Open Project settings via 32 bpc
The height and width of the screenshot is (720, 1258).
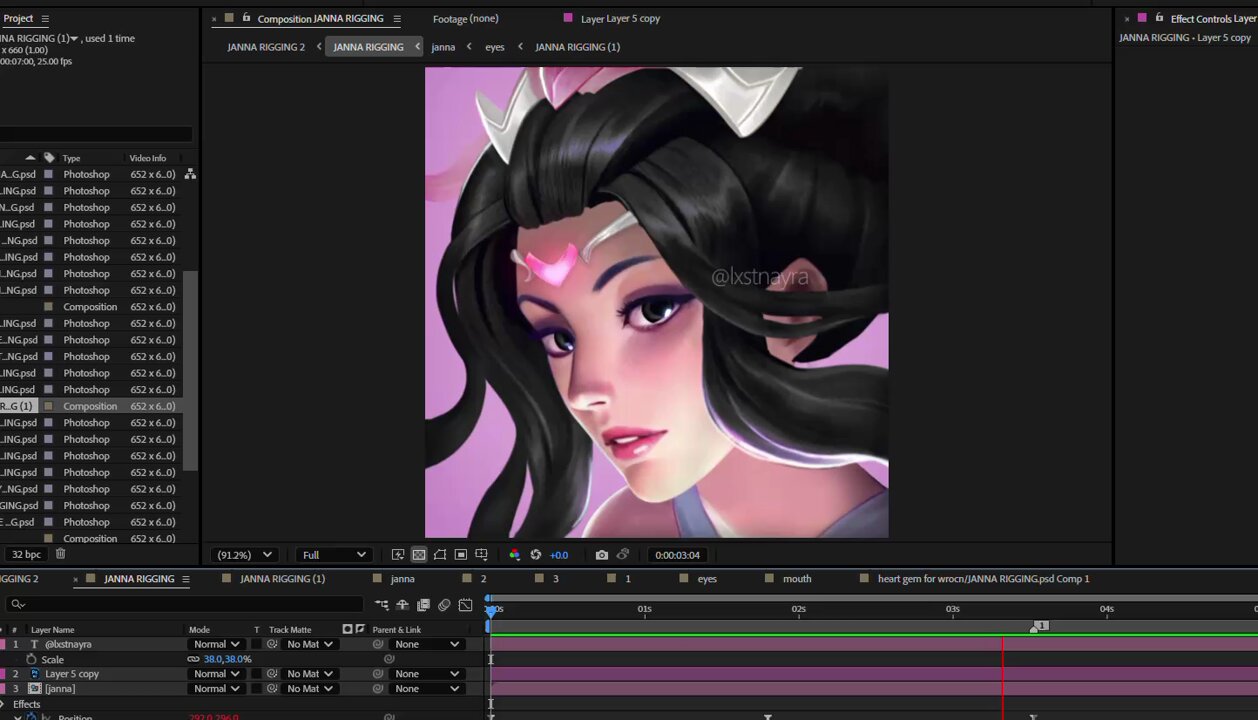tap(26, 554)
